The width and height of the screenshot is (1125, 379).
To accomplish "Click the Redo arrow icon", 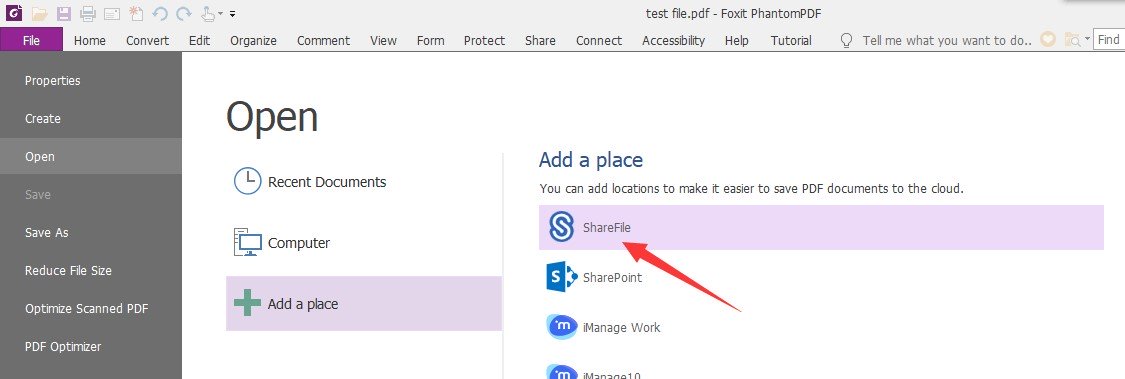I will [184, 13].
